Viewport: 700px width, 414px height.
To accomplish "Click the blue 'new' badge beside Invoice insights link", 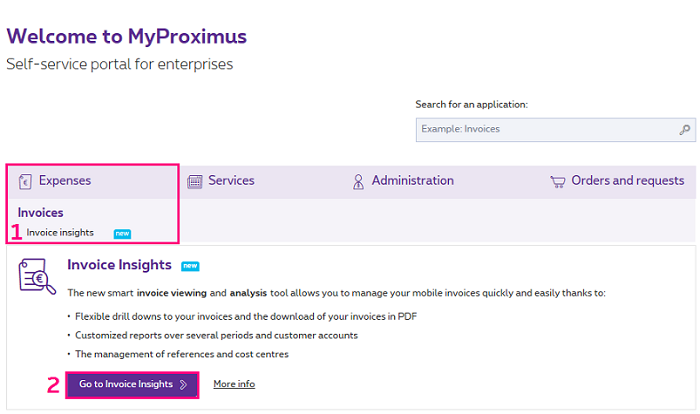I will click(x=122, y=233).
